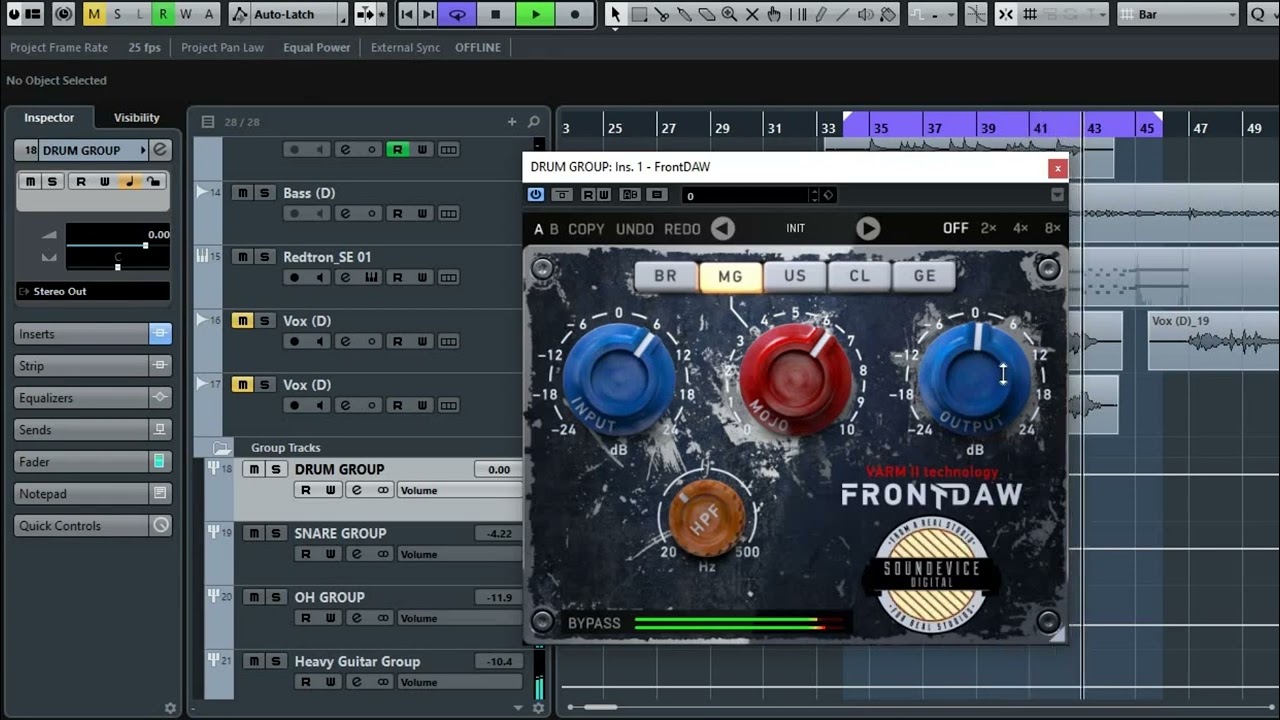Click UNDO in the FrontDAW top bar
The width and height of the screenshot is (1280, 720).
click(635, 229)
